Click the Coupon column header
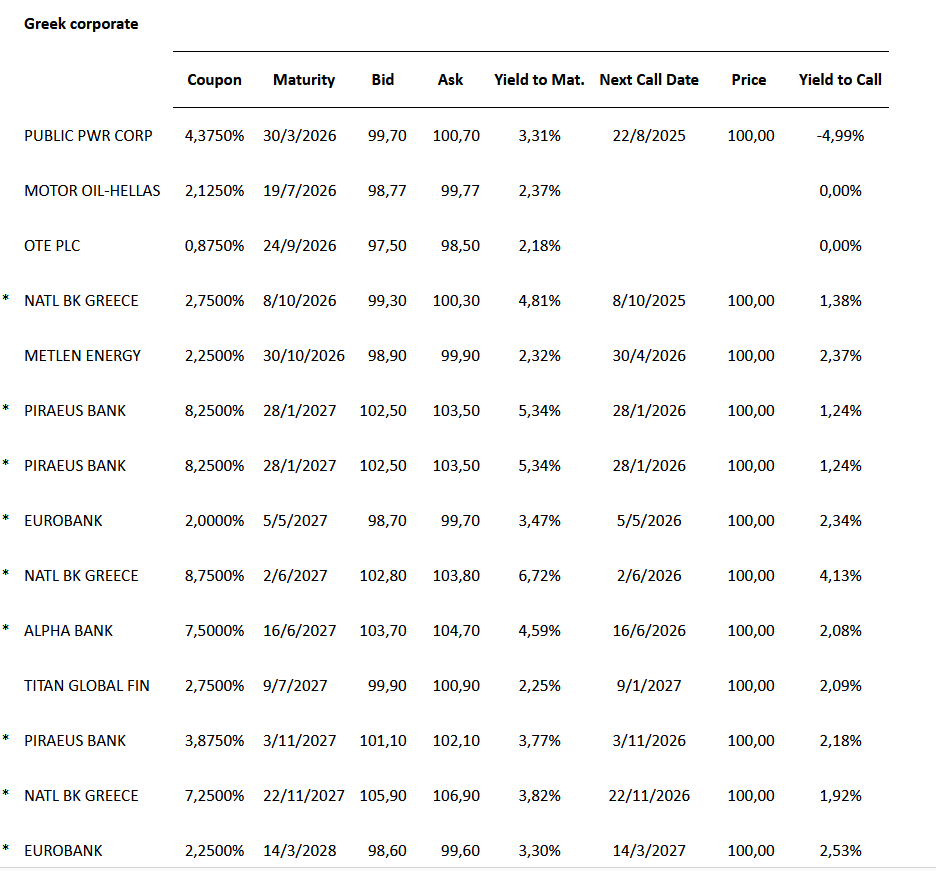Viewport: 936px width, 871px height. click(214, 80)
